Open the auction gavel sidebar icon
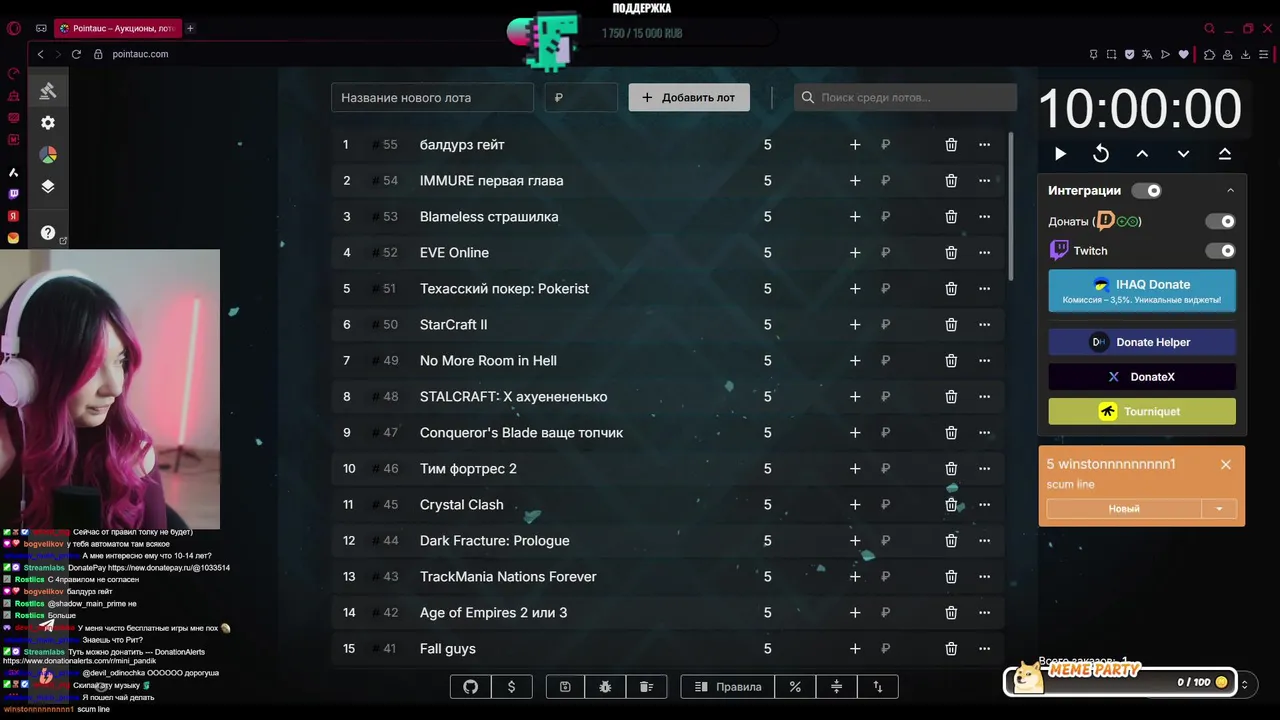 [48, 91]
